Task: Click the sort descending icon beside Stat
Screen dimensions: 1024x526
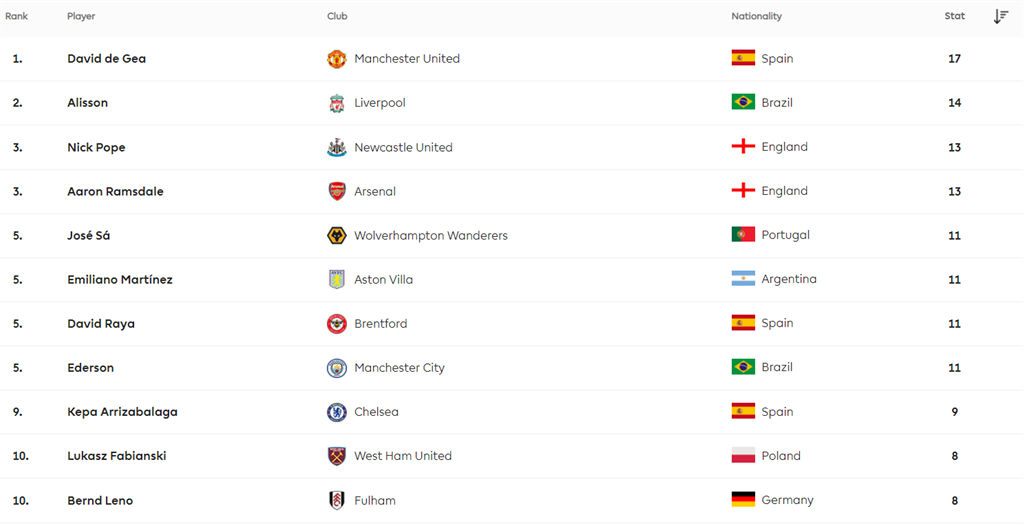Action: click(1001, 16)
